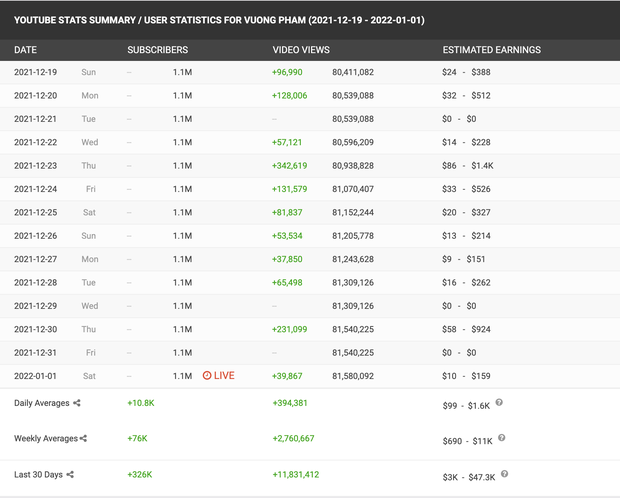Screen dimensions: 620x498
Task: Click earnings $32 - $512
Action: (x=466, y=95)
